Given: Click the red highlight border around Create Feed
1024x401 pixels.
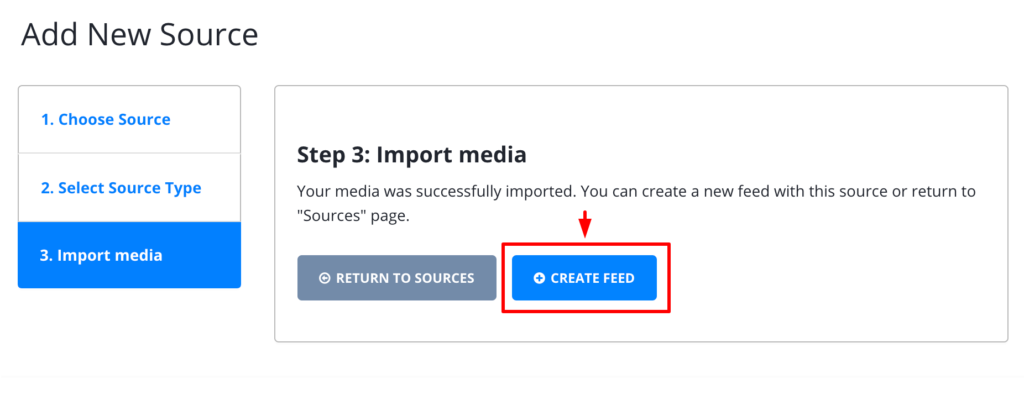Looking at the screenshot, I should (586, 244).
